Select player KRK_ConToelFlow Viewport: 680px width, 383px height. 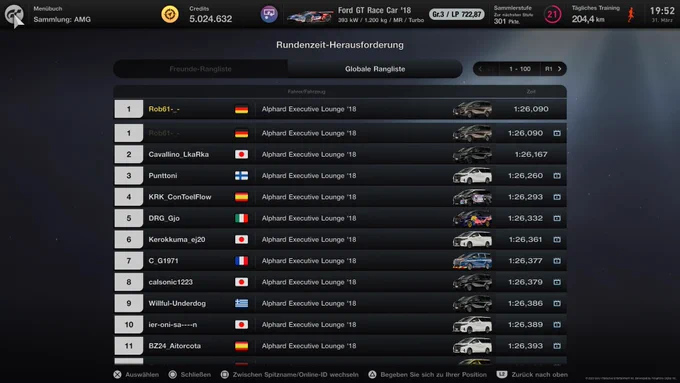180,197
